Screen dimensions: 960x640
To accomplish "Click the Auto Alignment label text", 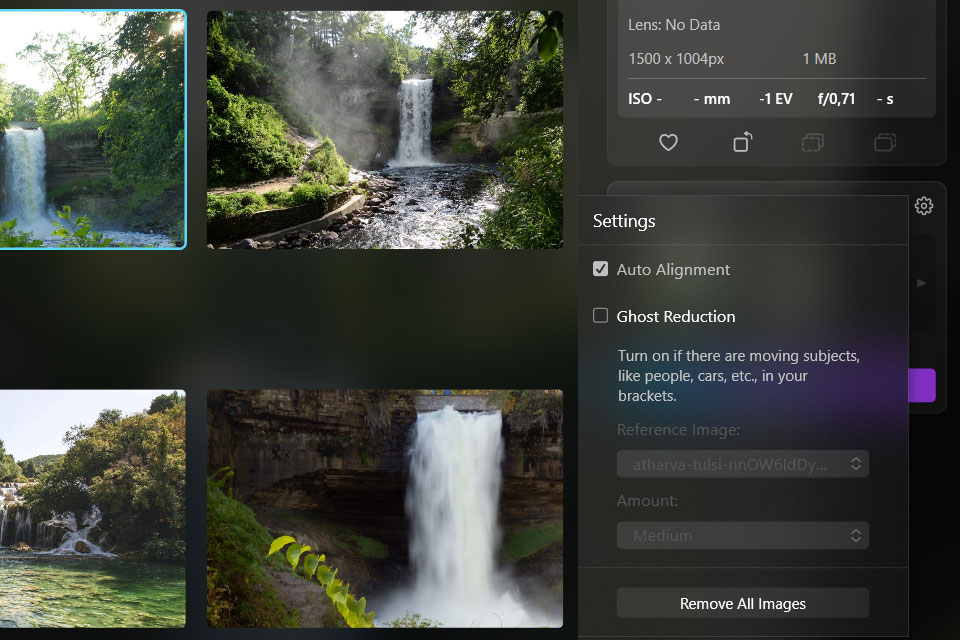I will tap(673, 270).
